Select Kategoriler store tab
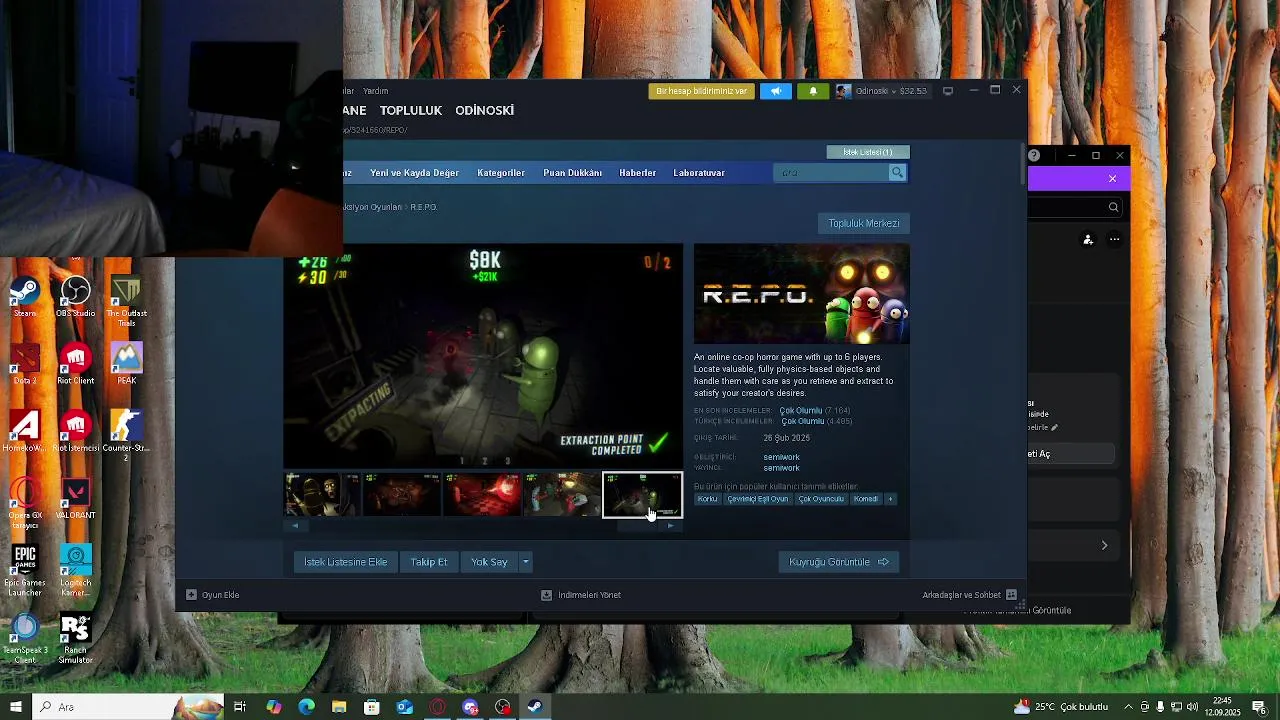The width and height of the screenshot is (1280, 720). [501, 173]
